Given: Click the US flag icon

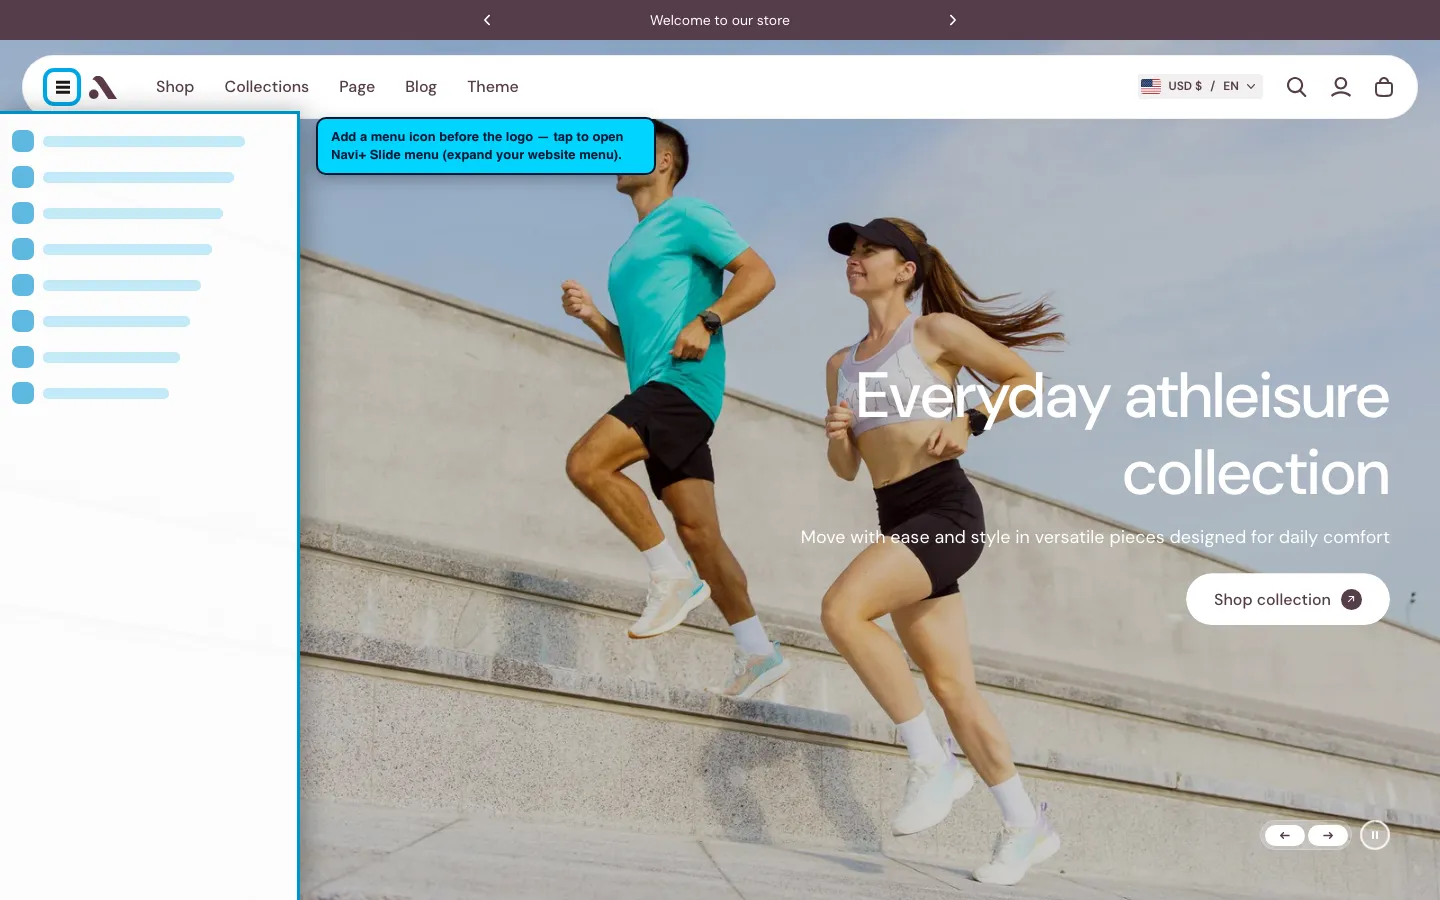Looking at the screenshot, I should click(1151, 86).
